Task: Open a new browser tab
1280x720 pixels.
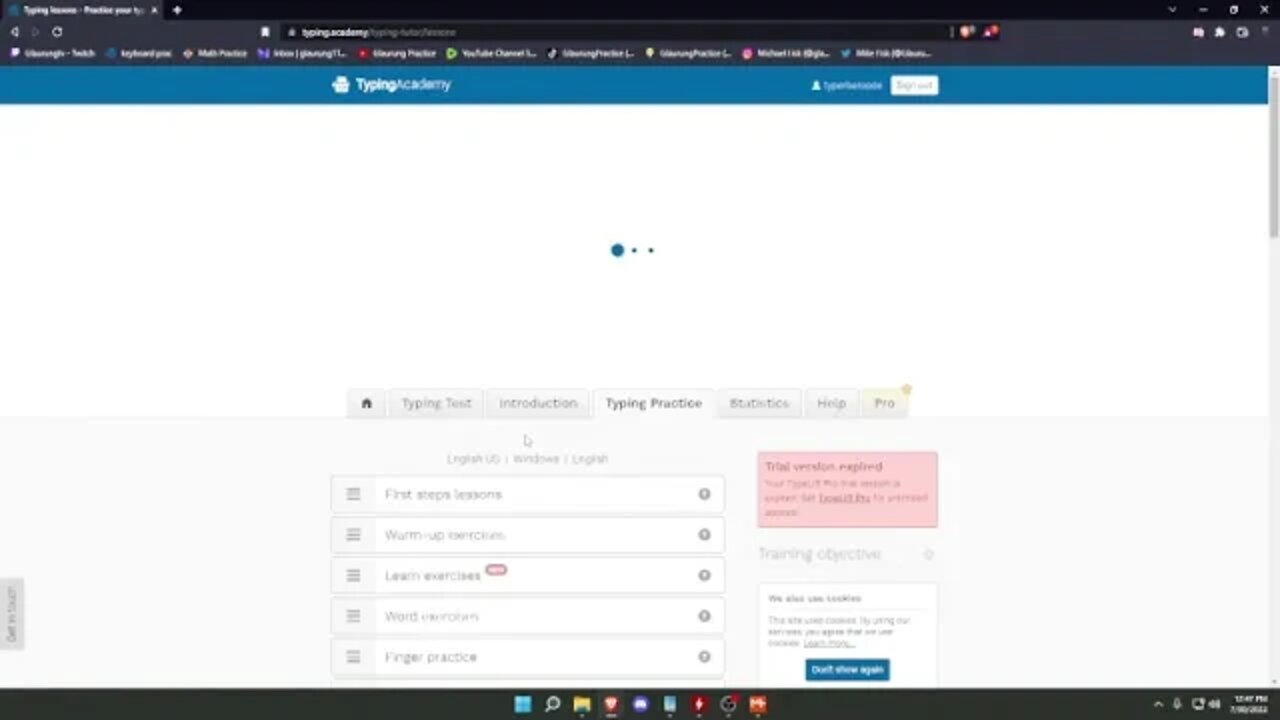Action: (177, 10)
